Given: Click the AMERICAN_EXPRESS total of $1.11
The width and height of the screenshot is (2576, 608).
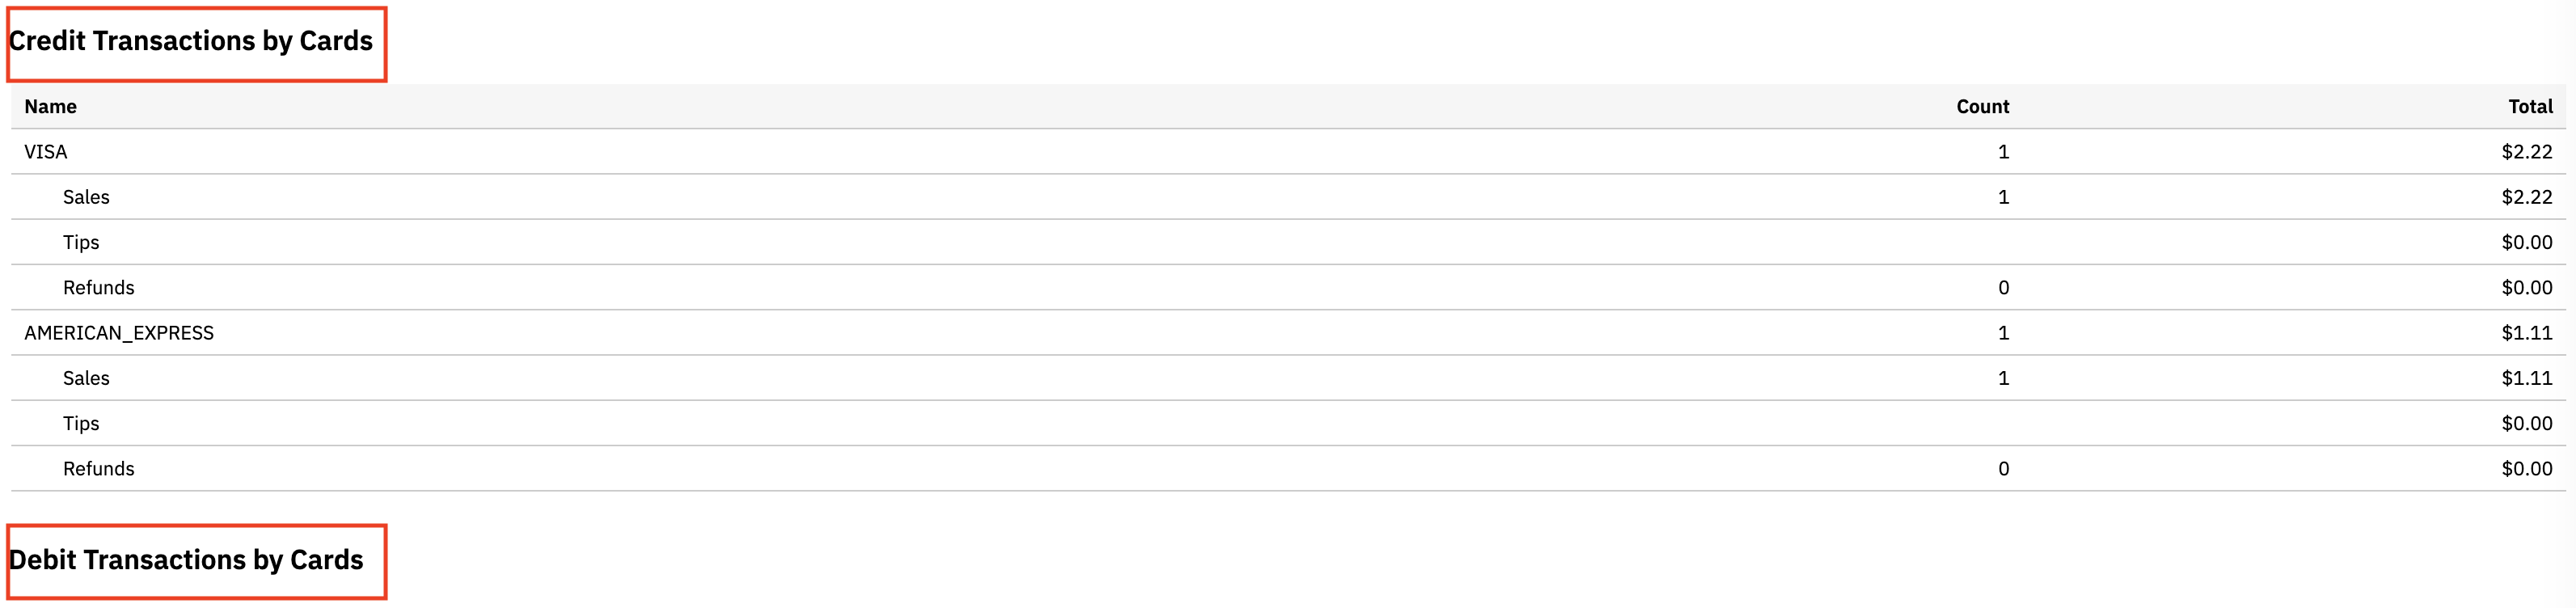Looking at the screenshot, I should (2527, 333).
